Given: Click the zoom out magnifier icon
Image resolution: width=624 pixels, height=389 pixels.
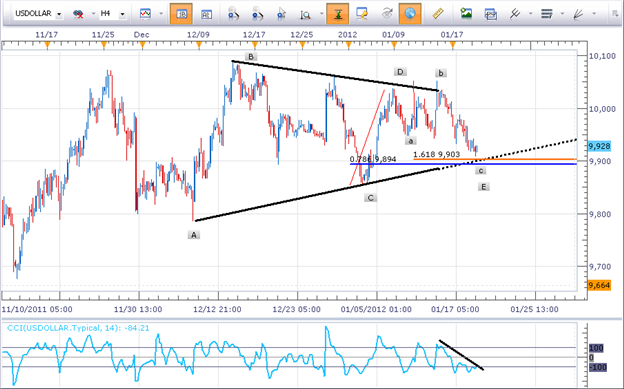Looking at the screenshot, I should click(257, 14).
